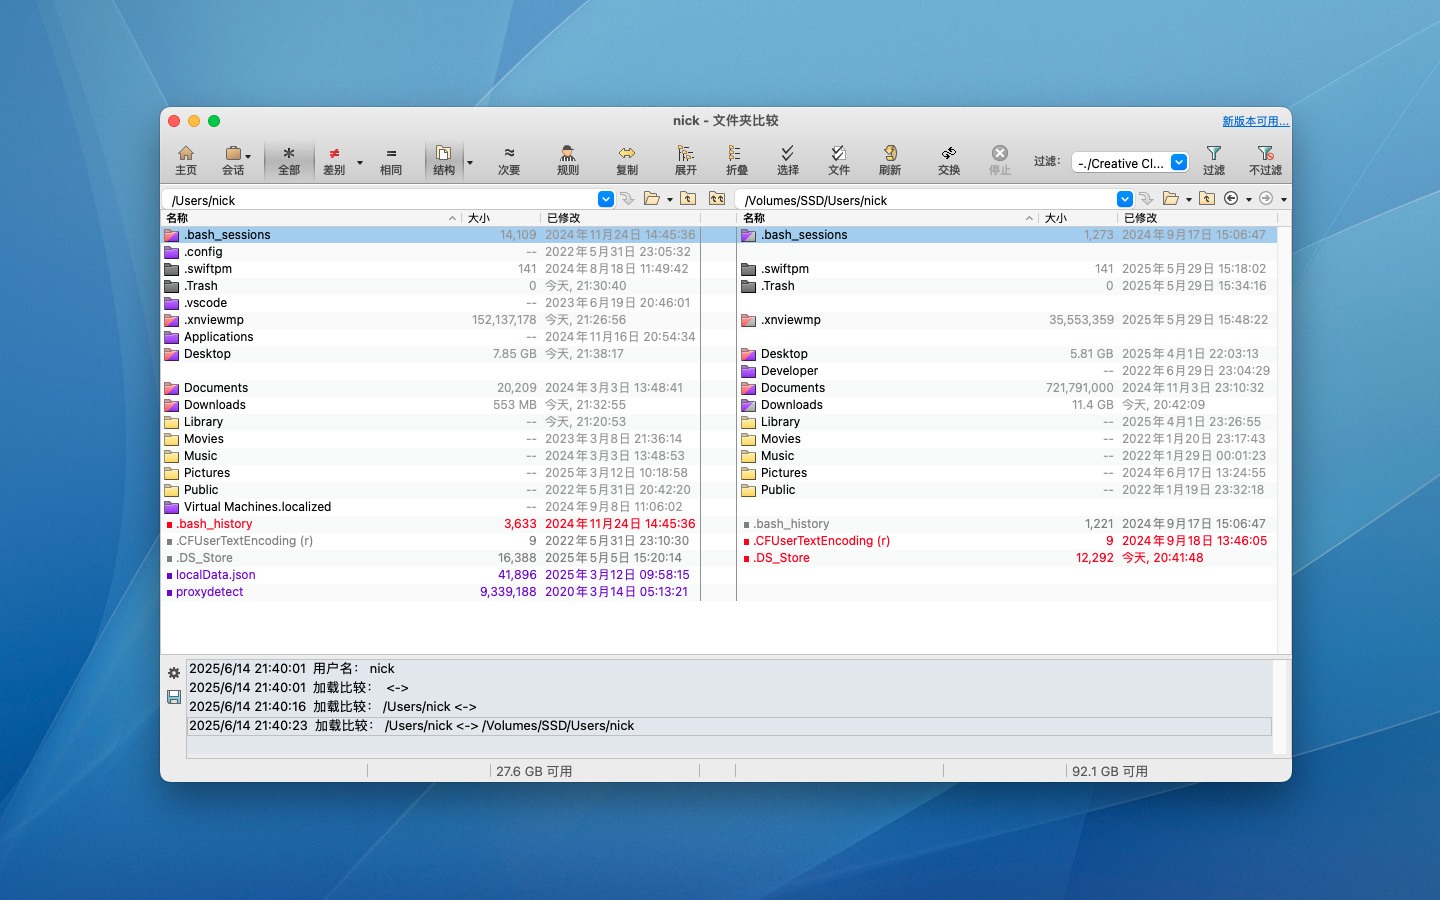Open the 过滤 filter combo box dropdown

(x=1179, y=162)
